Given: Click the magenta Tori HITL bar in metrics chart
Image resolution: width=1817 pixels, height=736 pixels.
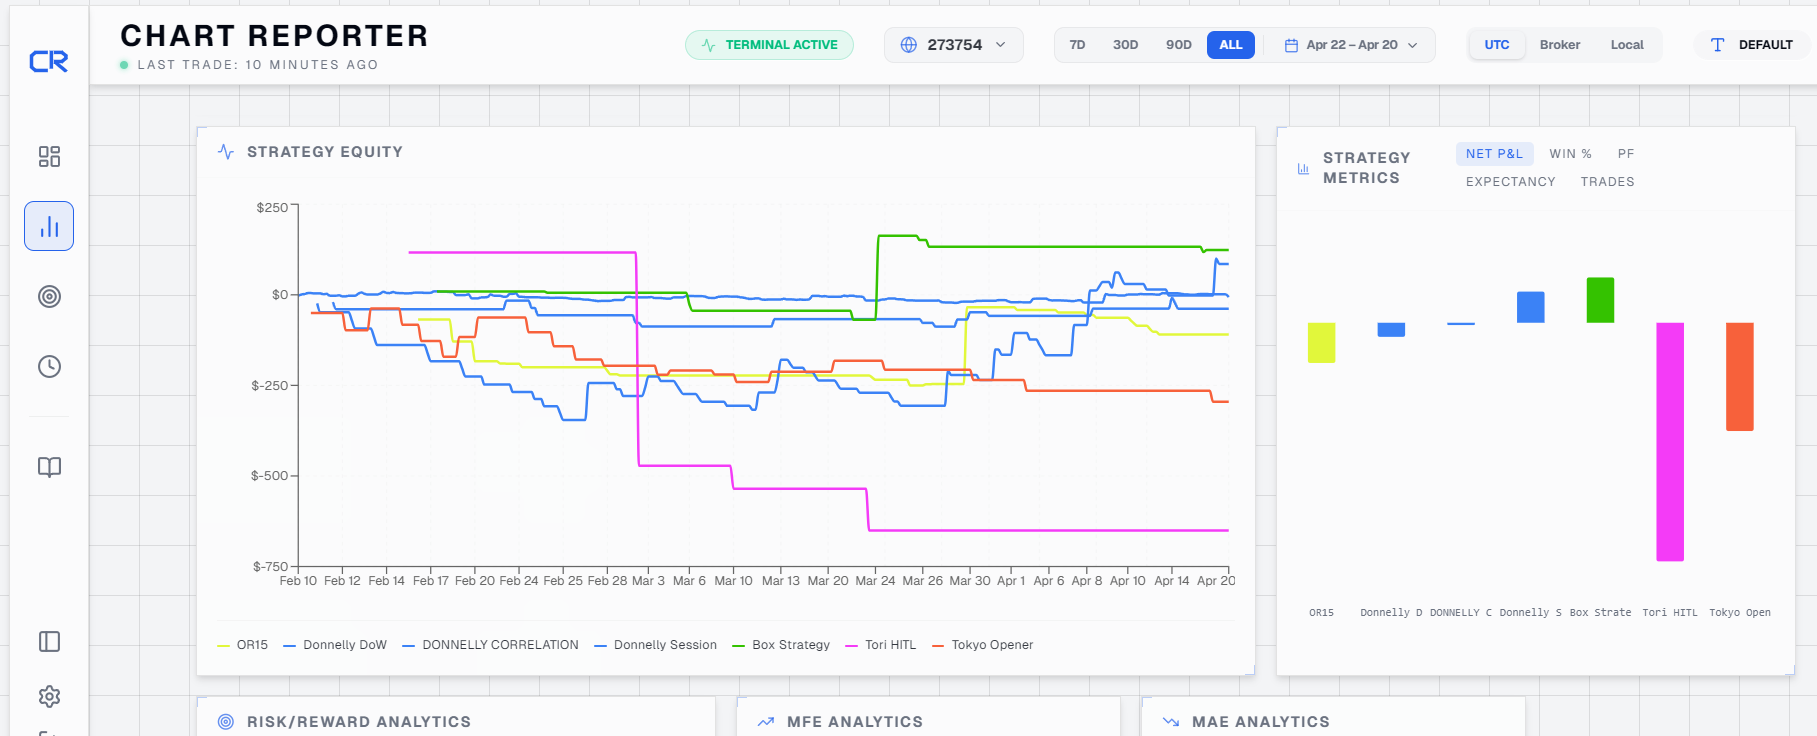Looking at the screenshot, I should (x=1670, y=441).
